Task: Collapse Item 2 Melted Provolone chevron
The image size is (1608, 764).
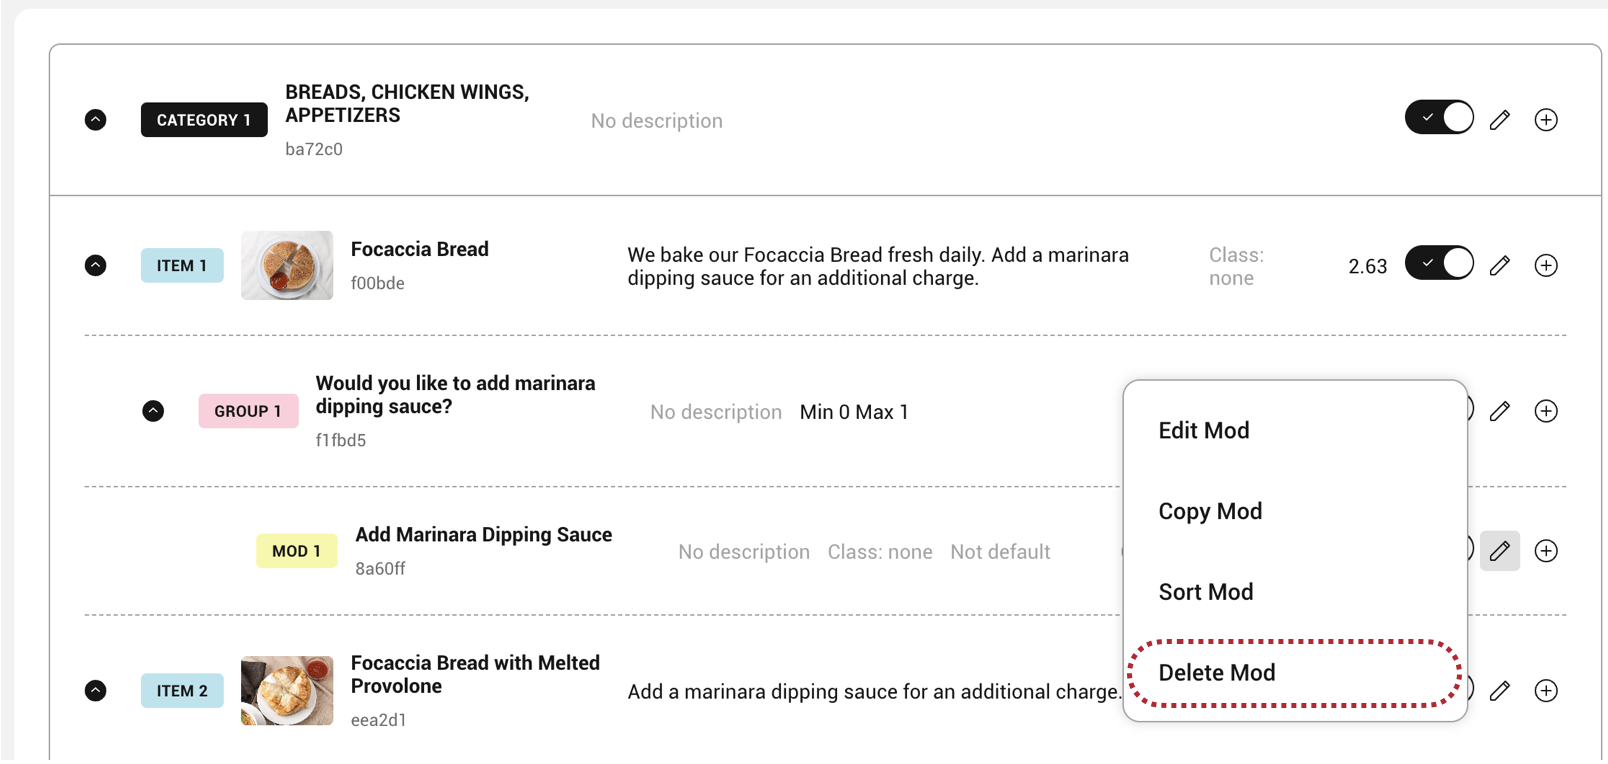Action: click(x=96, y=691)
